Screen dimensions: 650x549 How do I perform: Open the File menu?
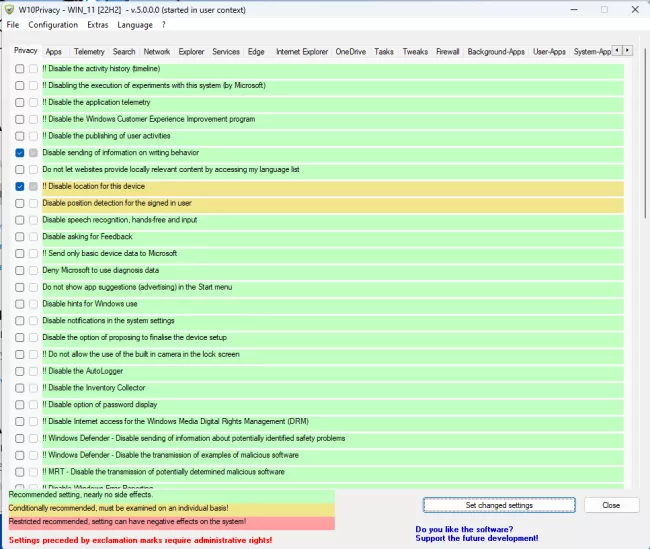13,25
